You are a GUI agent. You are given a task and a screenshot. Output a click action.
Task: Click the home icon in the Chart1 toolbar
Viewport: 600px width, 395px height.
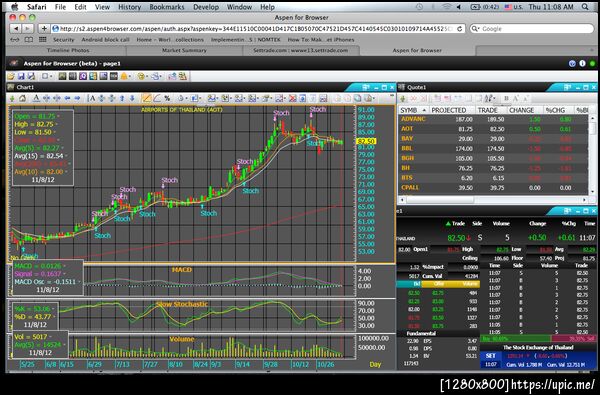(22, 98)
